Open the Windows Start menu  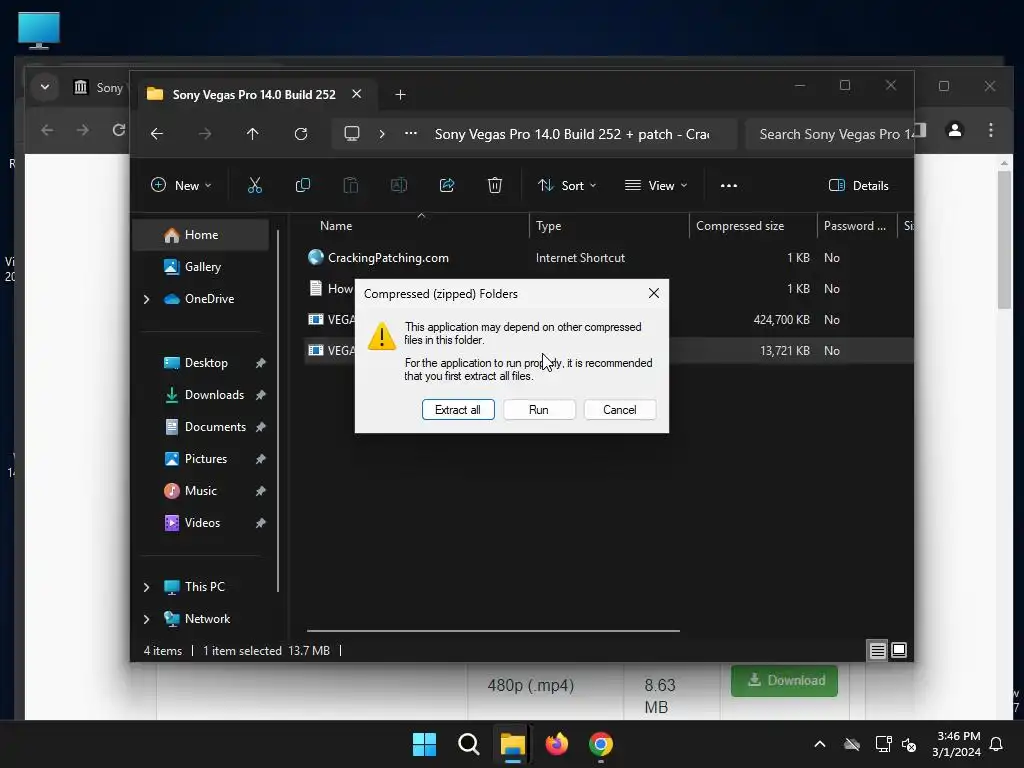click(424, 744)
